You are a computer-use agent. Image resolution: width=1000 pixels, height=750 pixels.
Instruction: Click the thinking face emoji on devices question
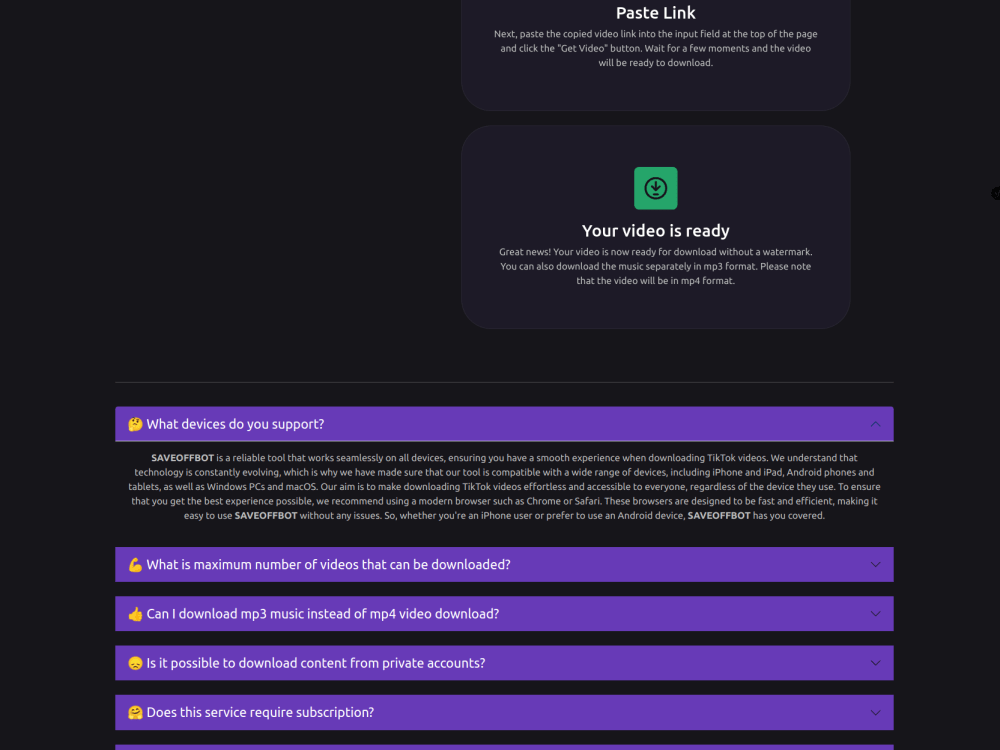point(134,423)
